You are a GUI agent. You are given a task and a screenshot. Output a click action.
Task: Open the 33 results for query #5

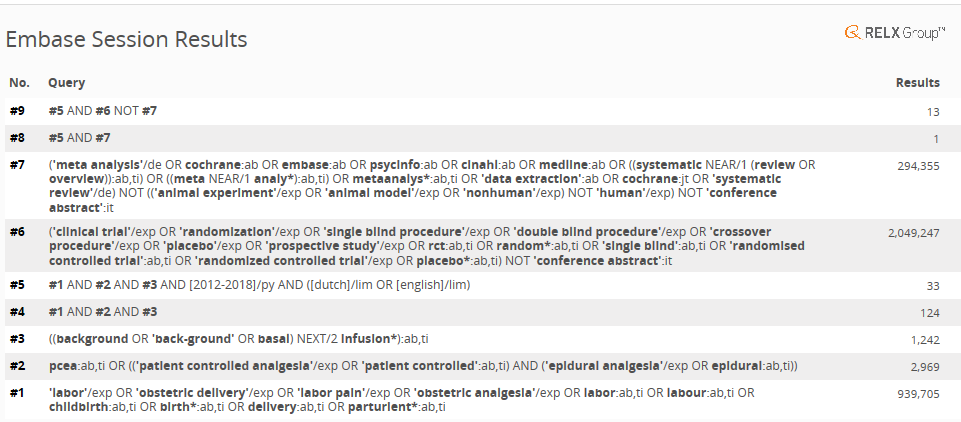(932, 286)
